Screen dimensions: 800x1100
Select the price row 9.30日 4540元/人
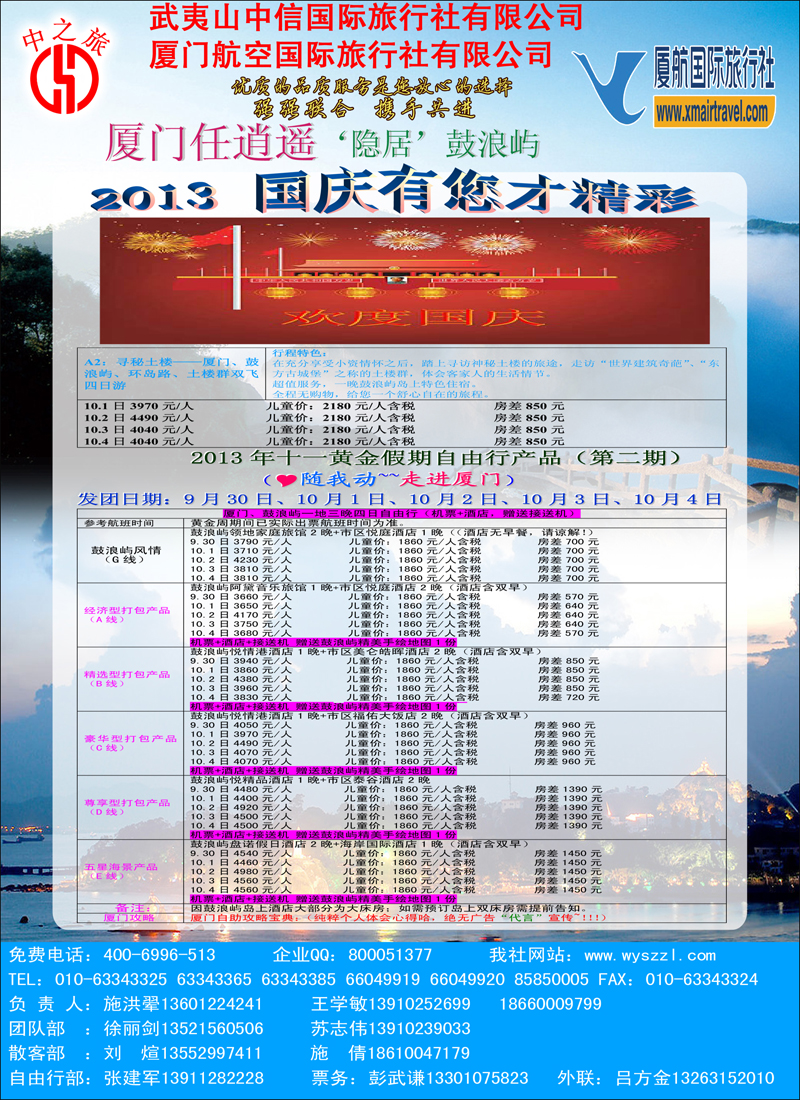[x=396, y=852]
